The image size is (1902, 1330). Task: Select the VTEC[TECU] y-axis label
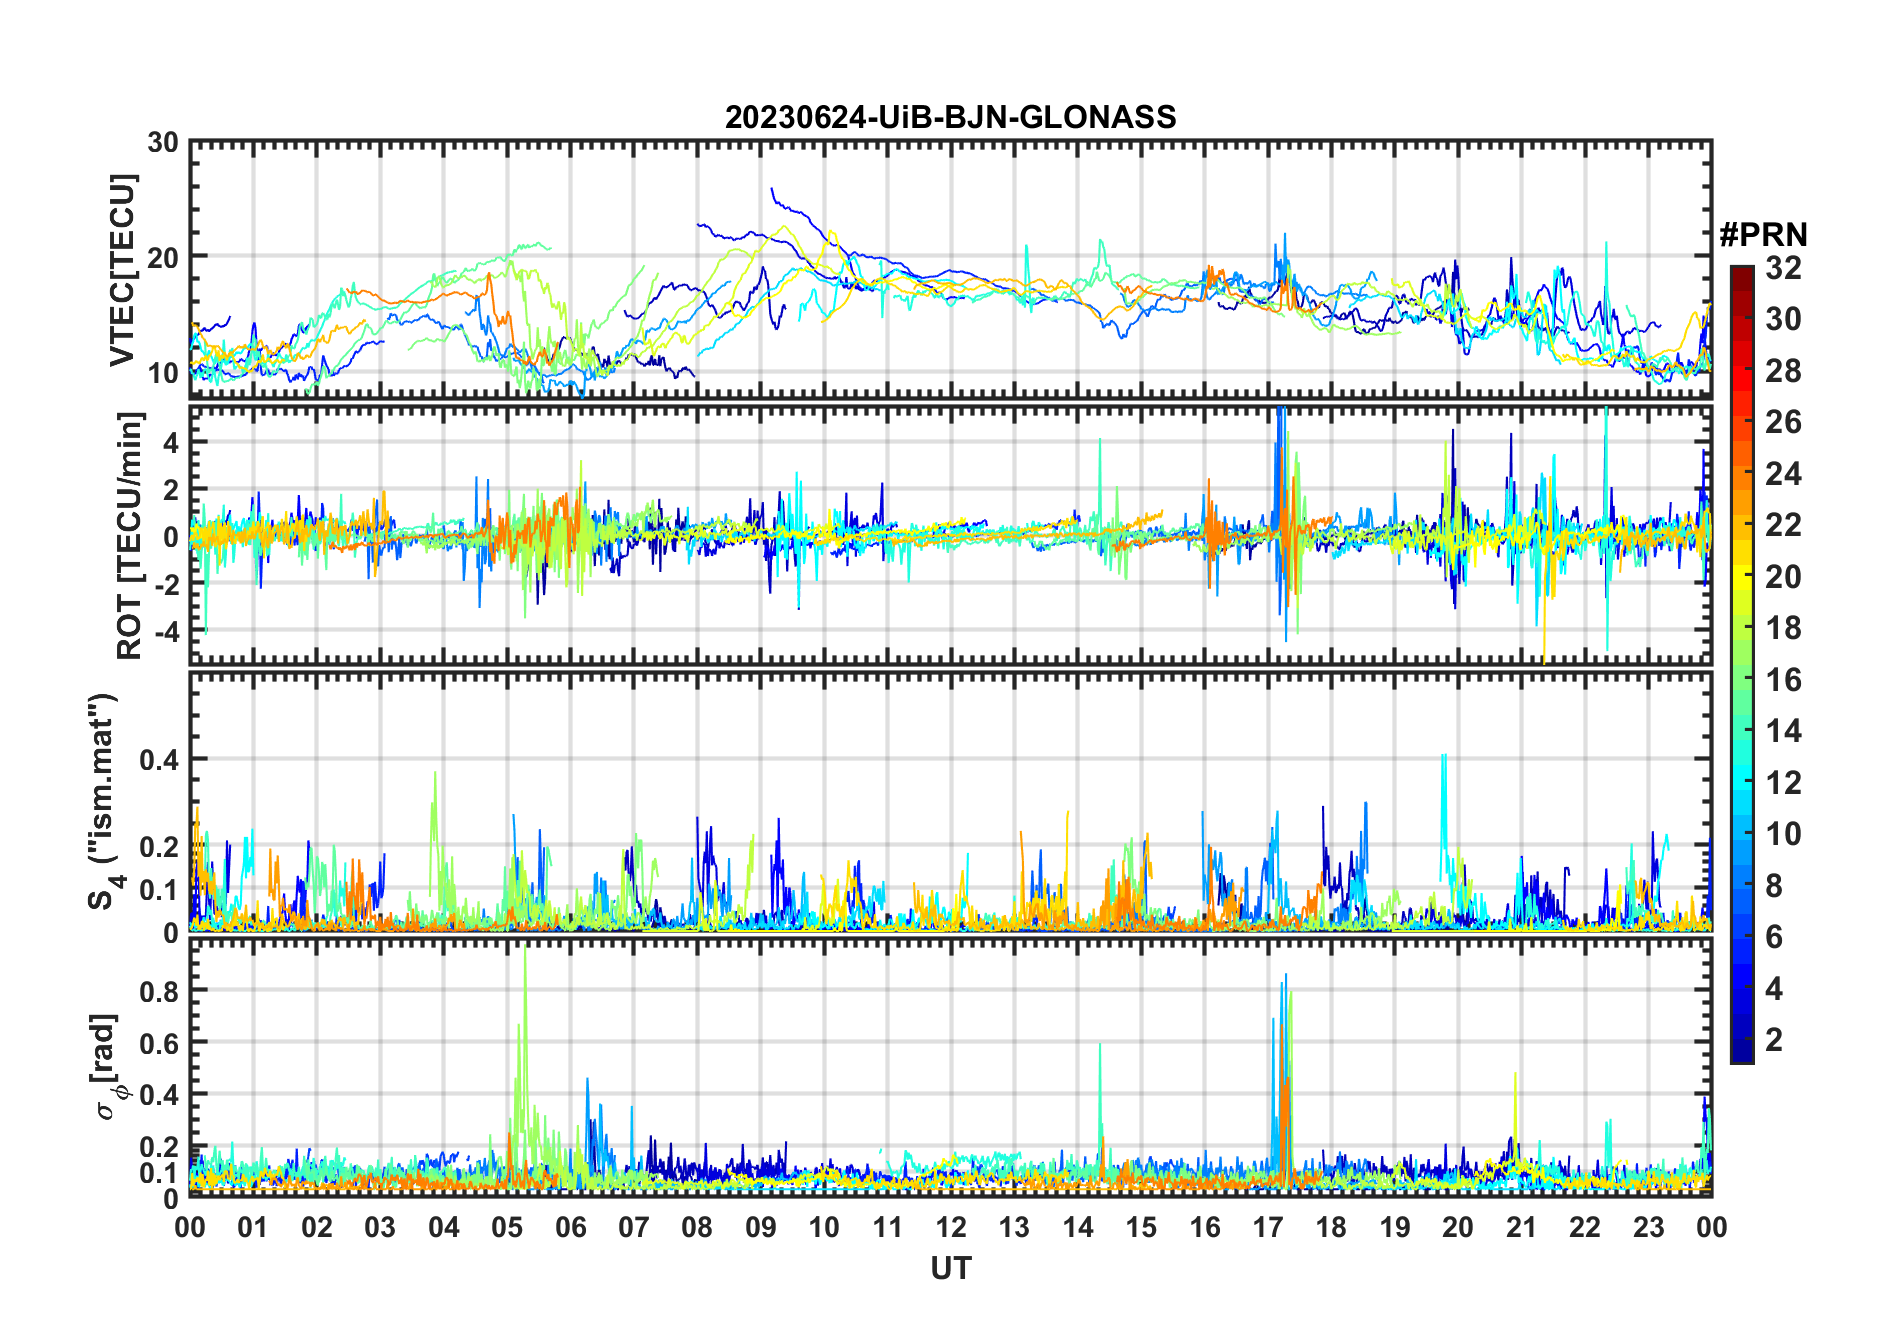pyautogui.click(x=122, y=271)
